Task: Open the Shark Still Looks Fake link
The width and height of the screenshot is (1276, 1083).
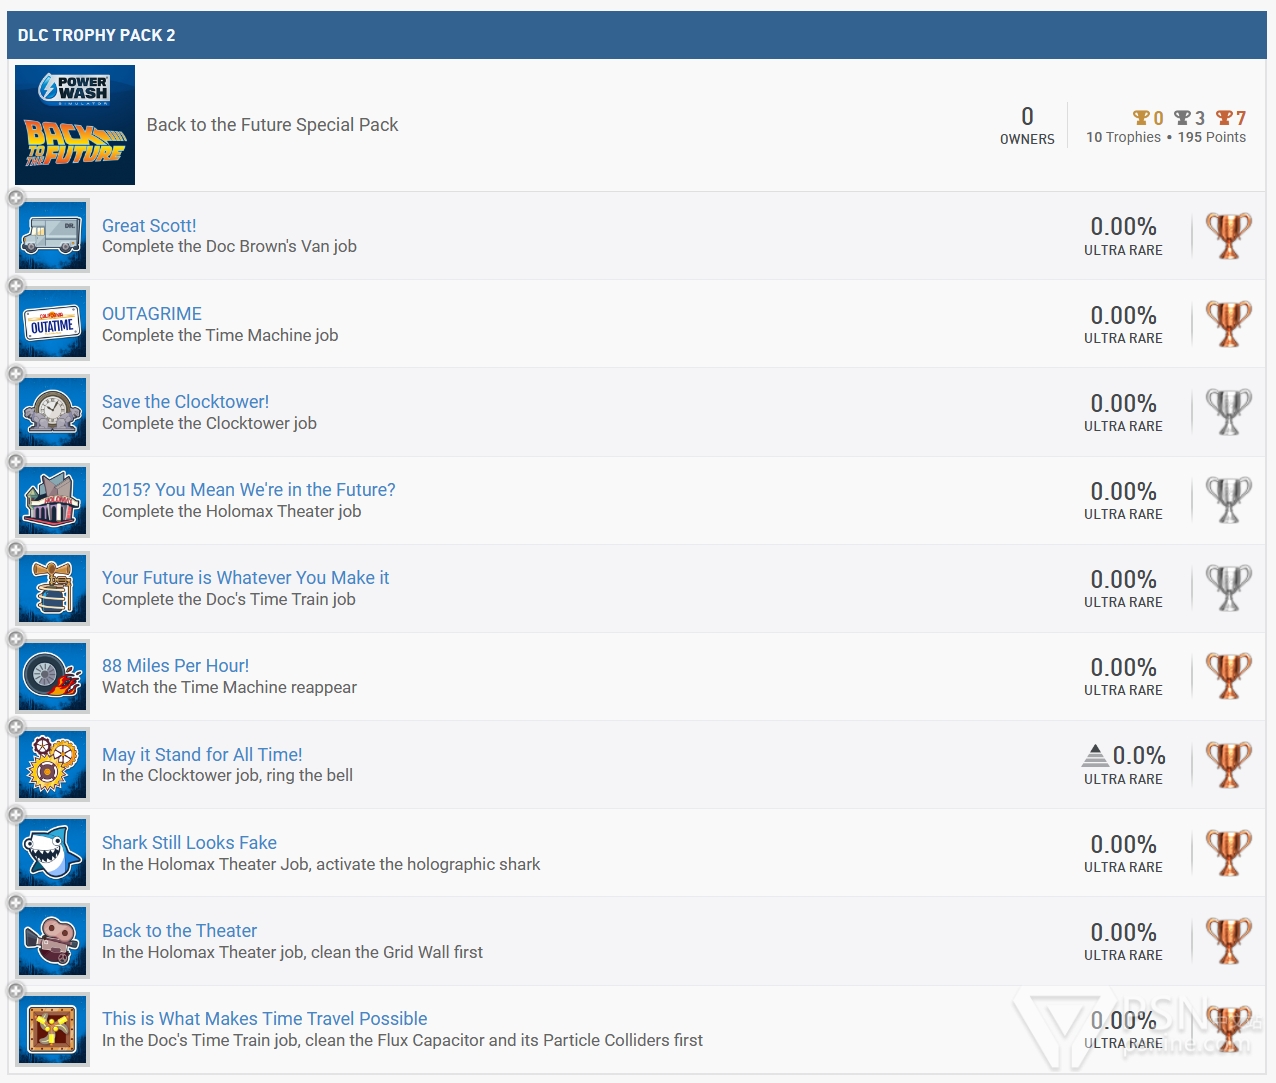Action: (x=189, y=843)
